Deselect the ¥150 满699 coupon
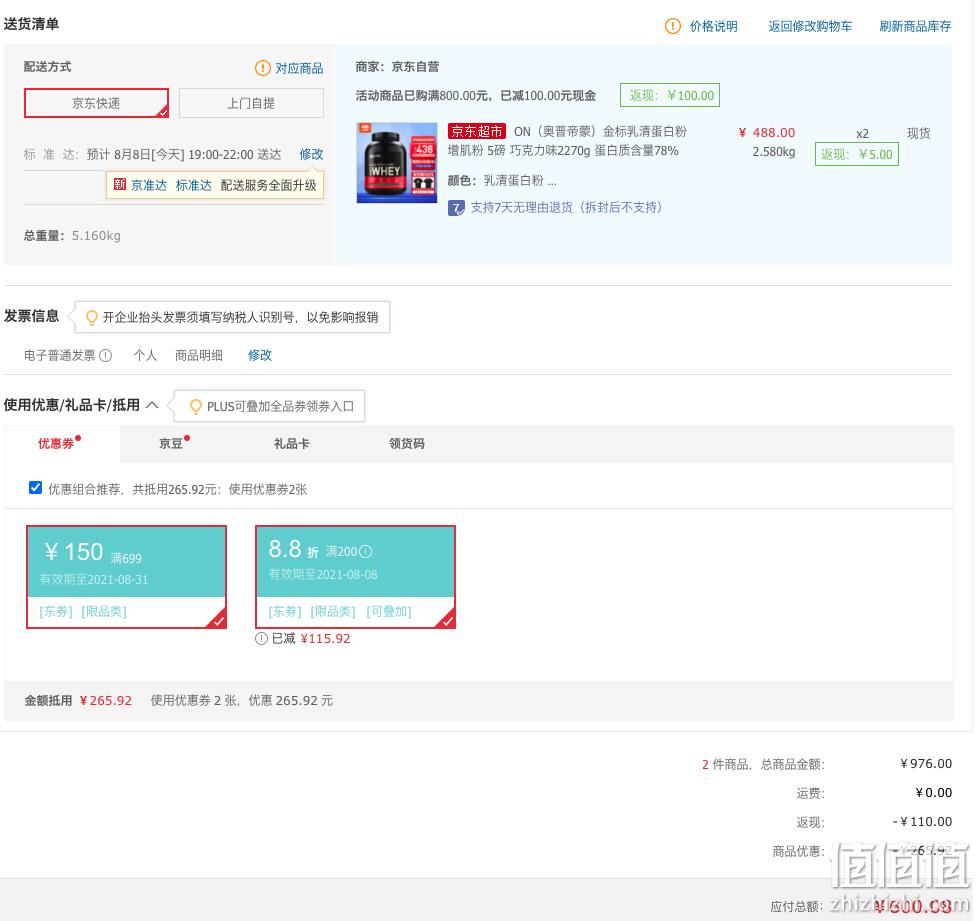979x921 pixels. point(126,576)
